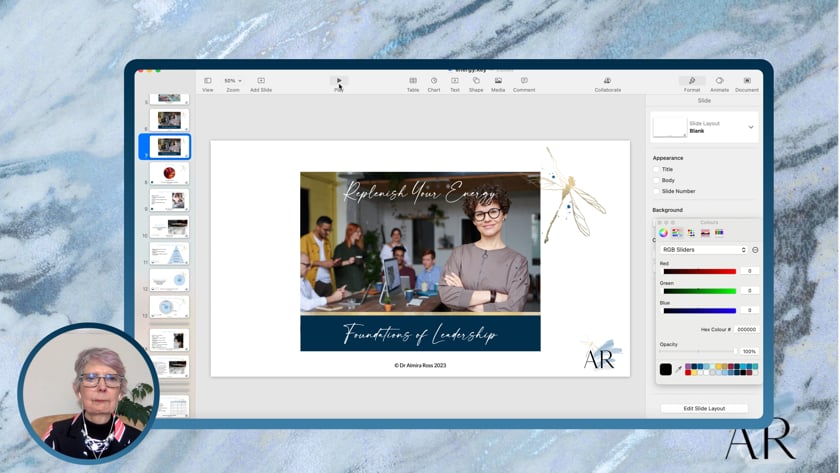Insert a Chart from the toolbar
This screenshot has width=840, height=473.
pos(434,80)
